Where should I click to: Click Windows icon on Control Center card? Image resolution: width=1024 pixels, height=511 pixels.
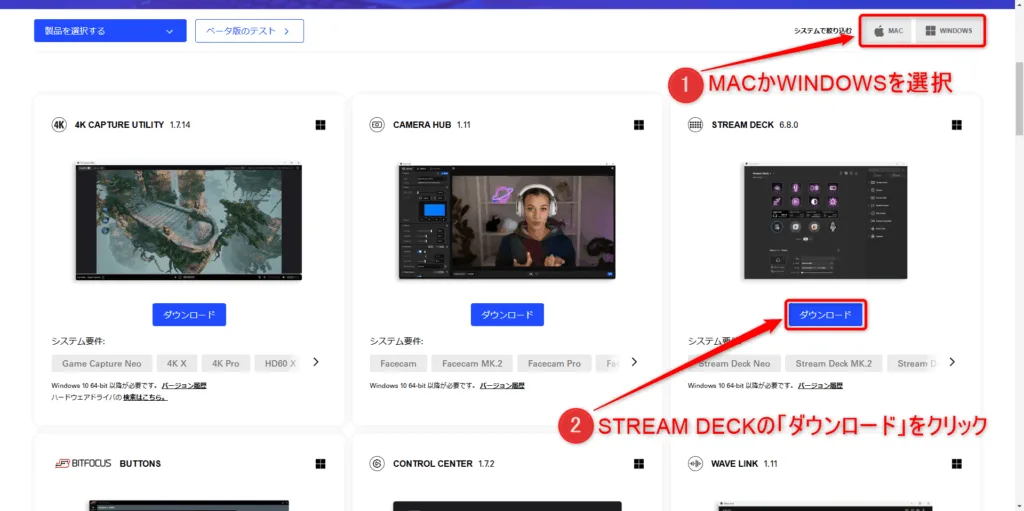[638, 463]
